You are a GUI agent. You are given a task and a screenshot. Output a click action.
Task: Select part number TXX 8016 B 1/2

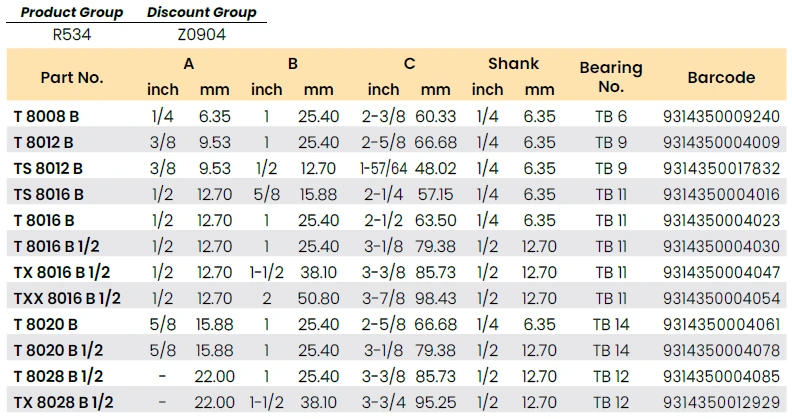click(x=68, y=298)
